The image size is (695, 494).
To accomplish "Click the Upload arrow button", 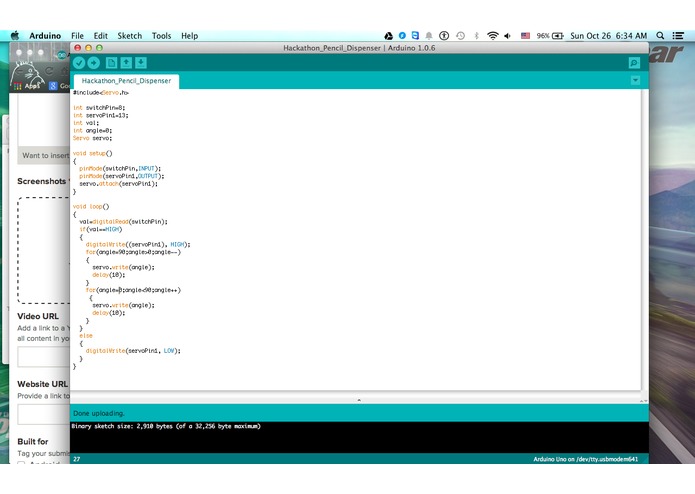I will [94, 63].
